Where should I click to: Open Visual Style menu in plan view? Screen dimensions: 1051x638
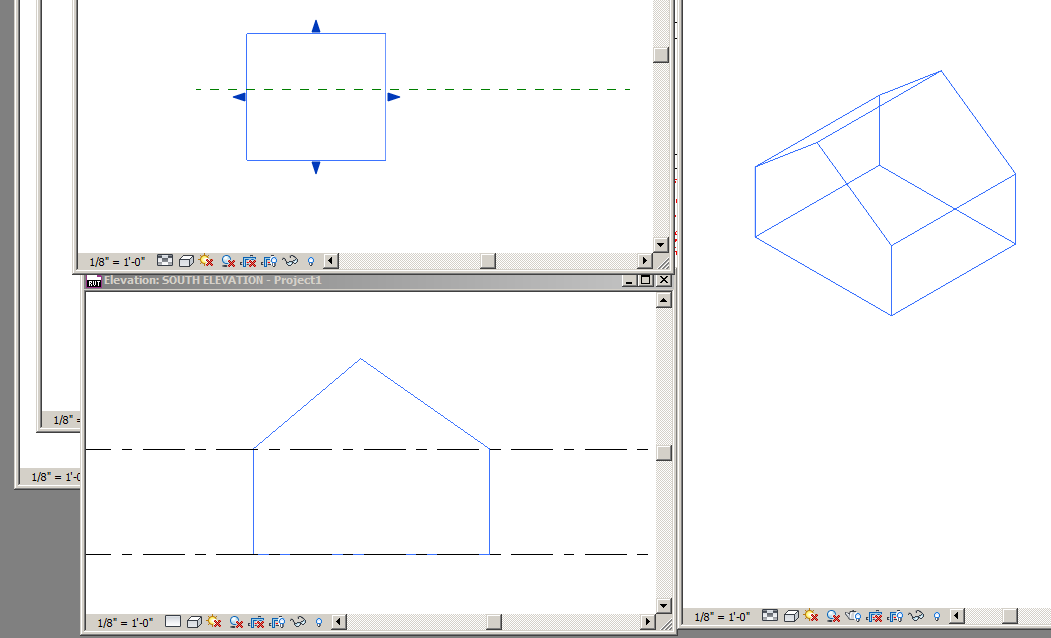coord(186,261)
